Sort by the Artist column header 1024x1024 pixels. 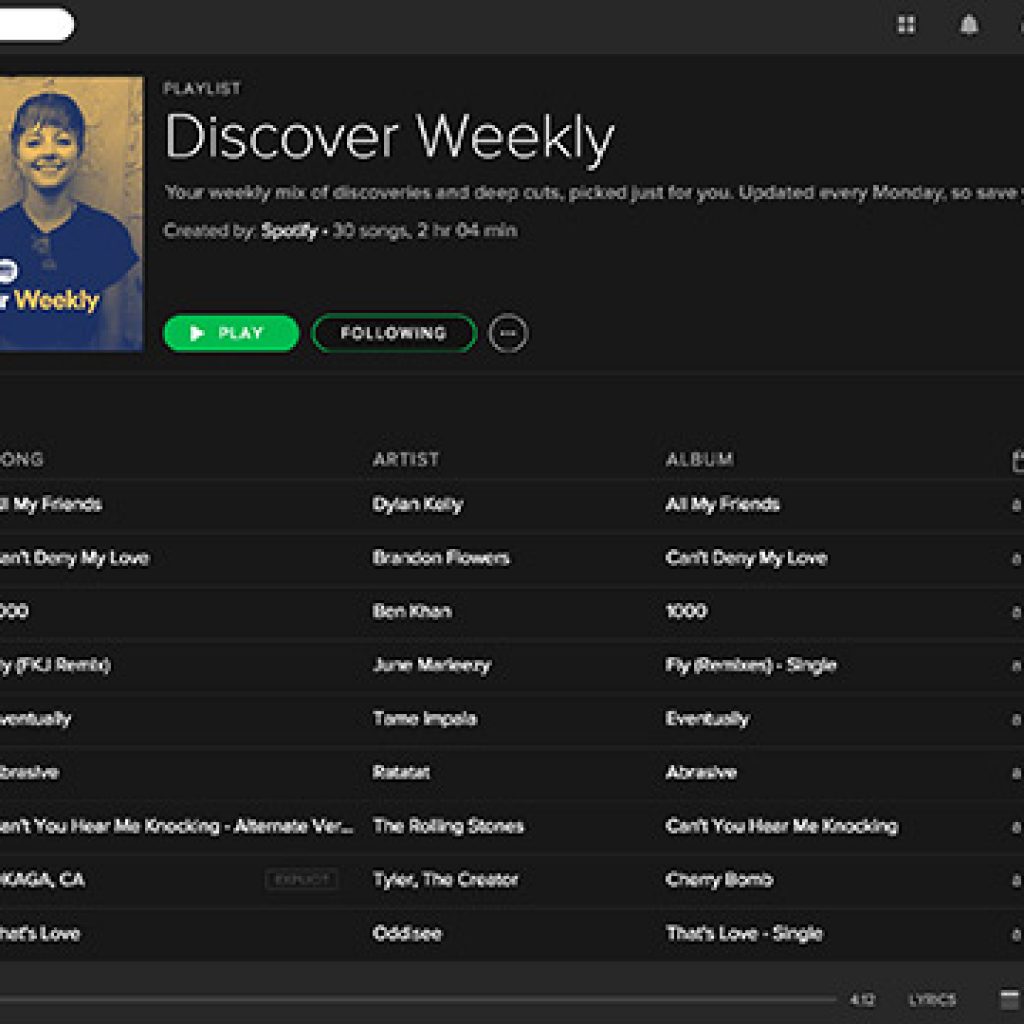pos(406,460)
